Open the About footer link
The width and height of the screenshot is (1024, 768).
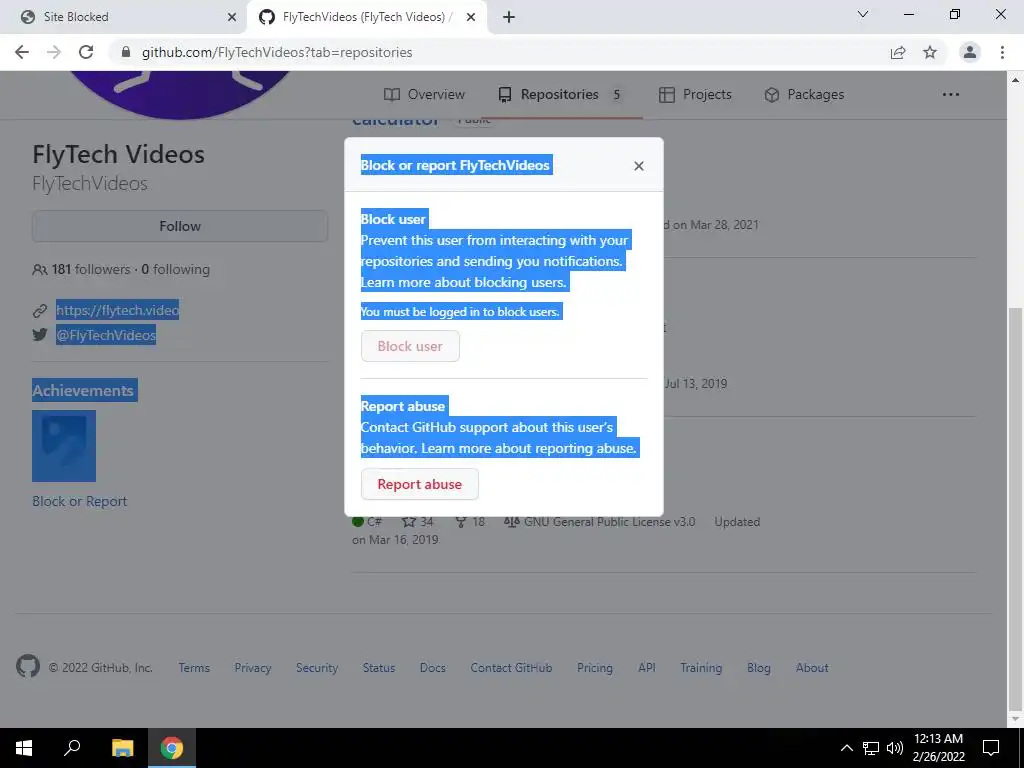(x=812, y=667)
